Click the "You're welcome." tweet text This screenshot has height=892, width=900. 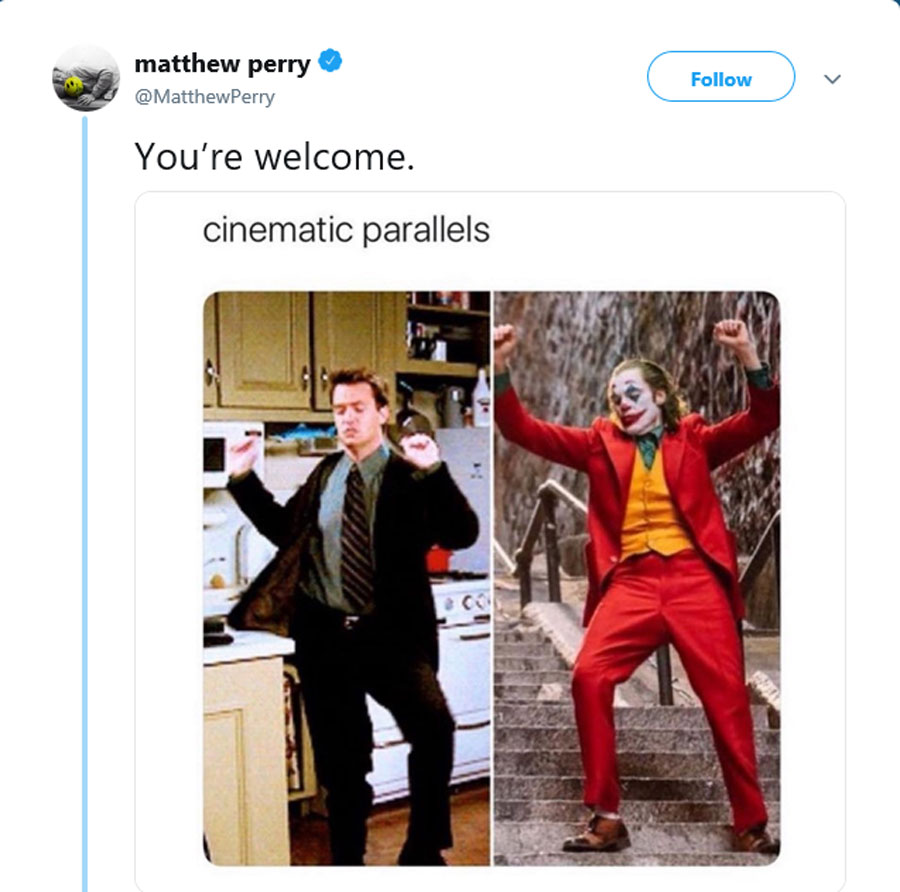[x=274, y=157]
